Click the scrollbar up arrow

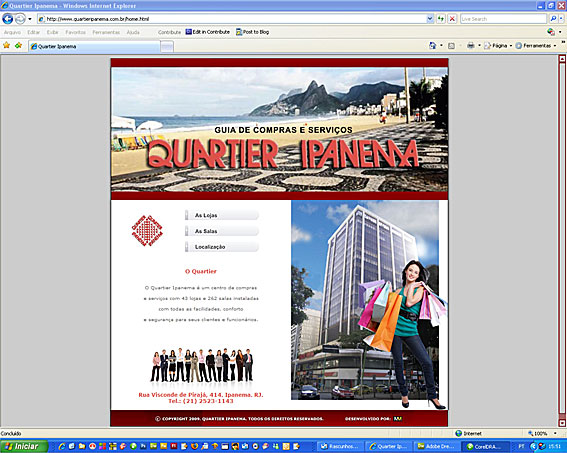pyautogui.click(x=562, y=59)
